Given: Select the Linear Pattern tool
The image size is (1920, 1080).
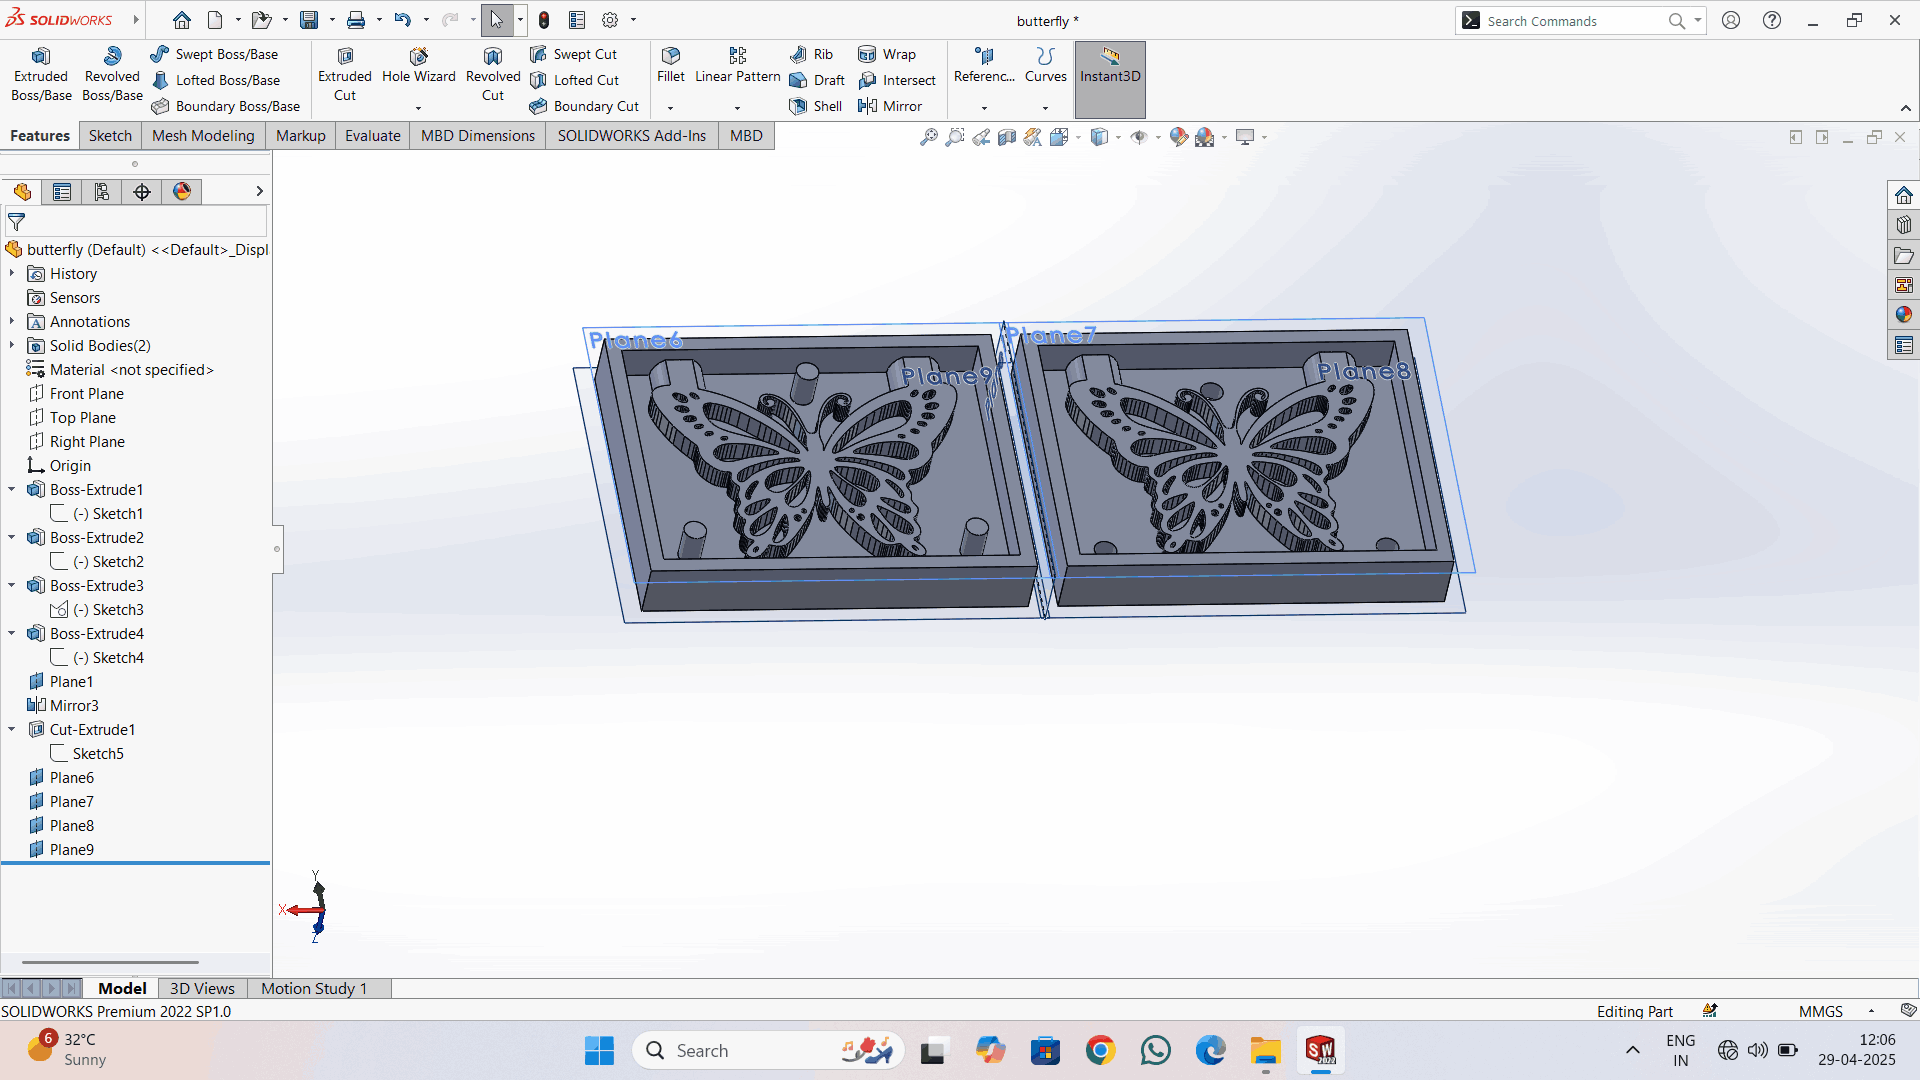Looking at the screenshot, I should coord(738,66).
